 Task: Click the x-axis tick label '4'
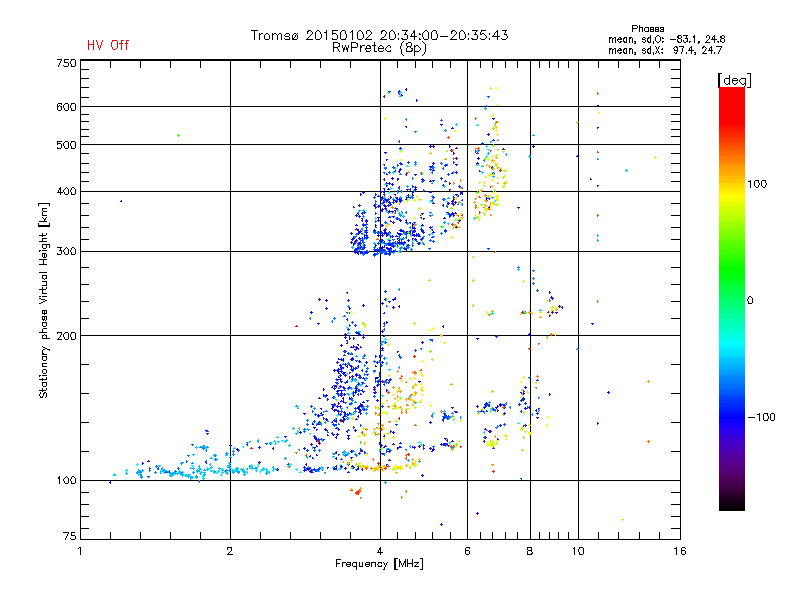pos(380,551)
